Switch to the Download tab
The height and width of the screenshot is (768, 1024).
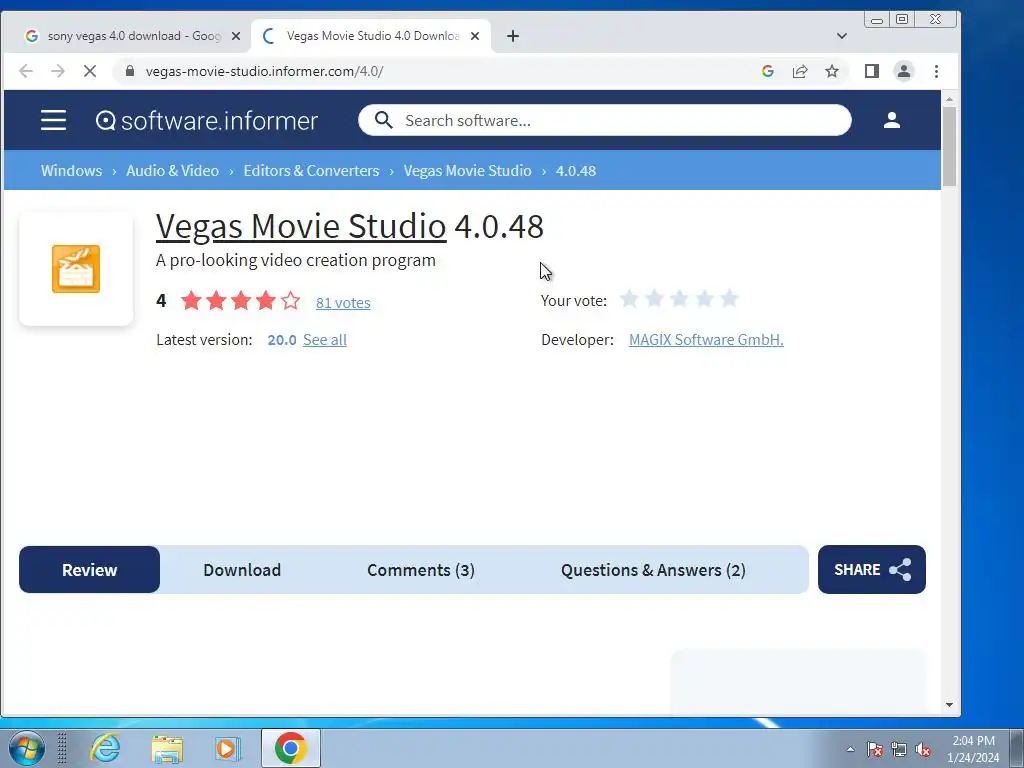pyautogui.click(x=242, y=569)
